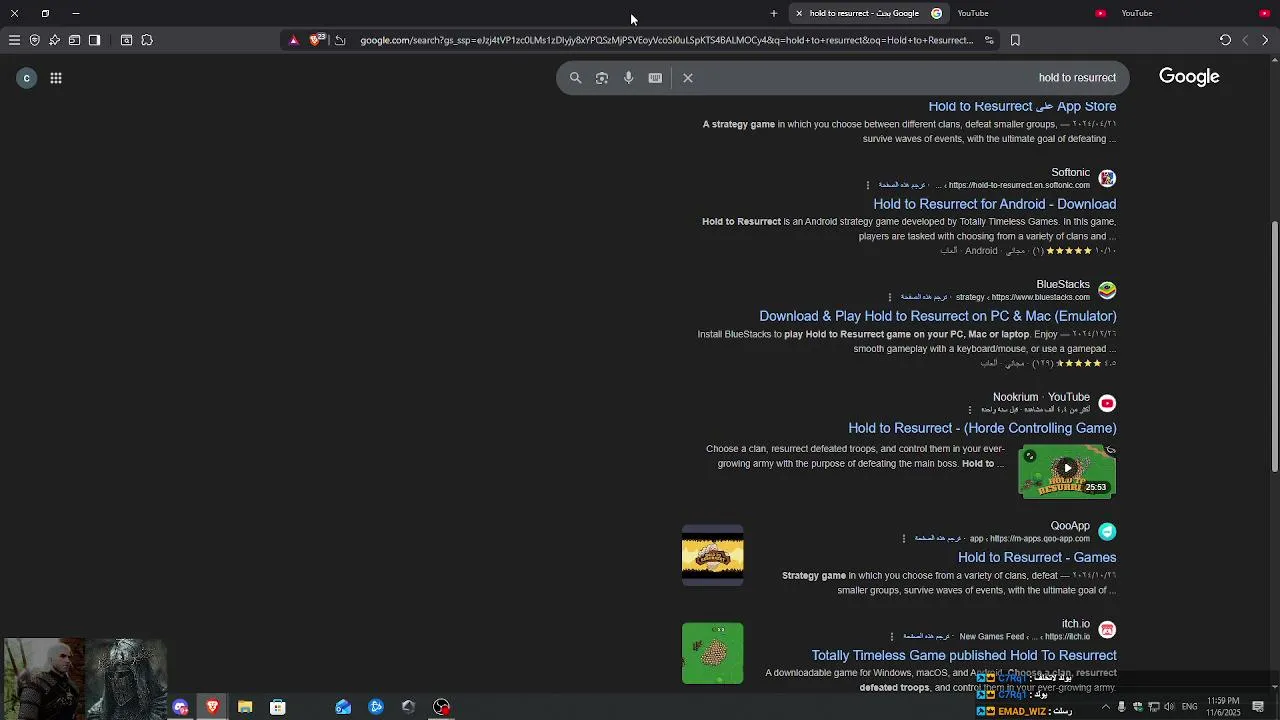The height and width of the screenshot is (720, 1280).
Task: Open the Google apps grid
Action: 56,78
